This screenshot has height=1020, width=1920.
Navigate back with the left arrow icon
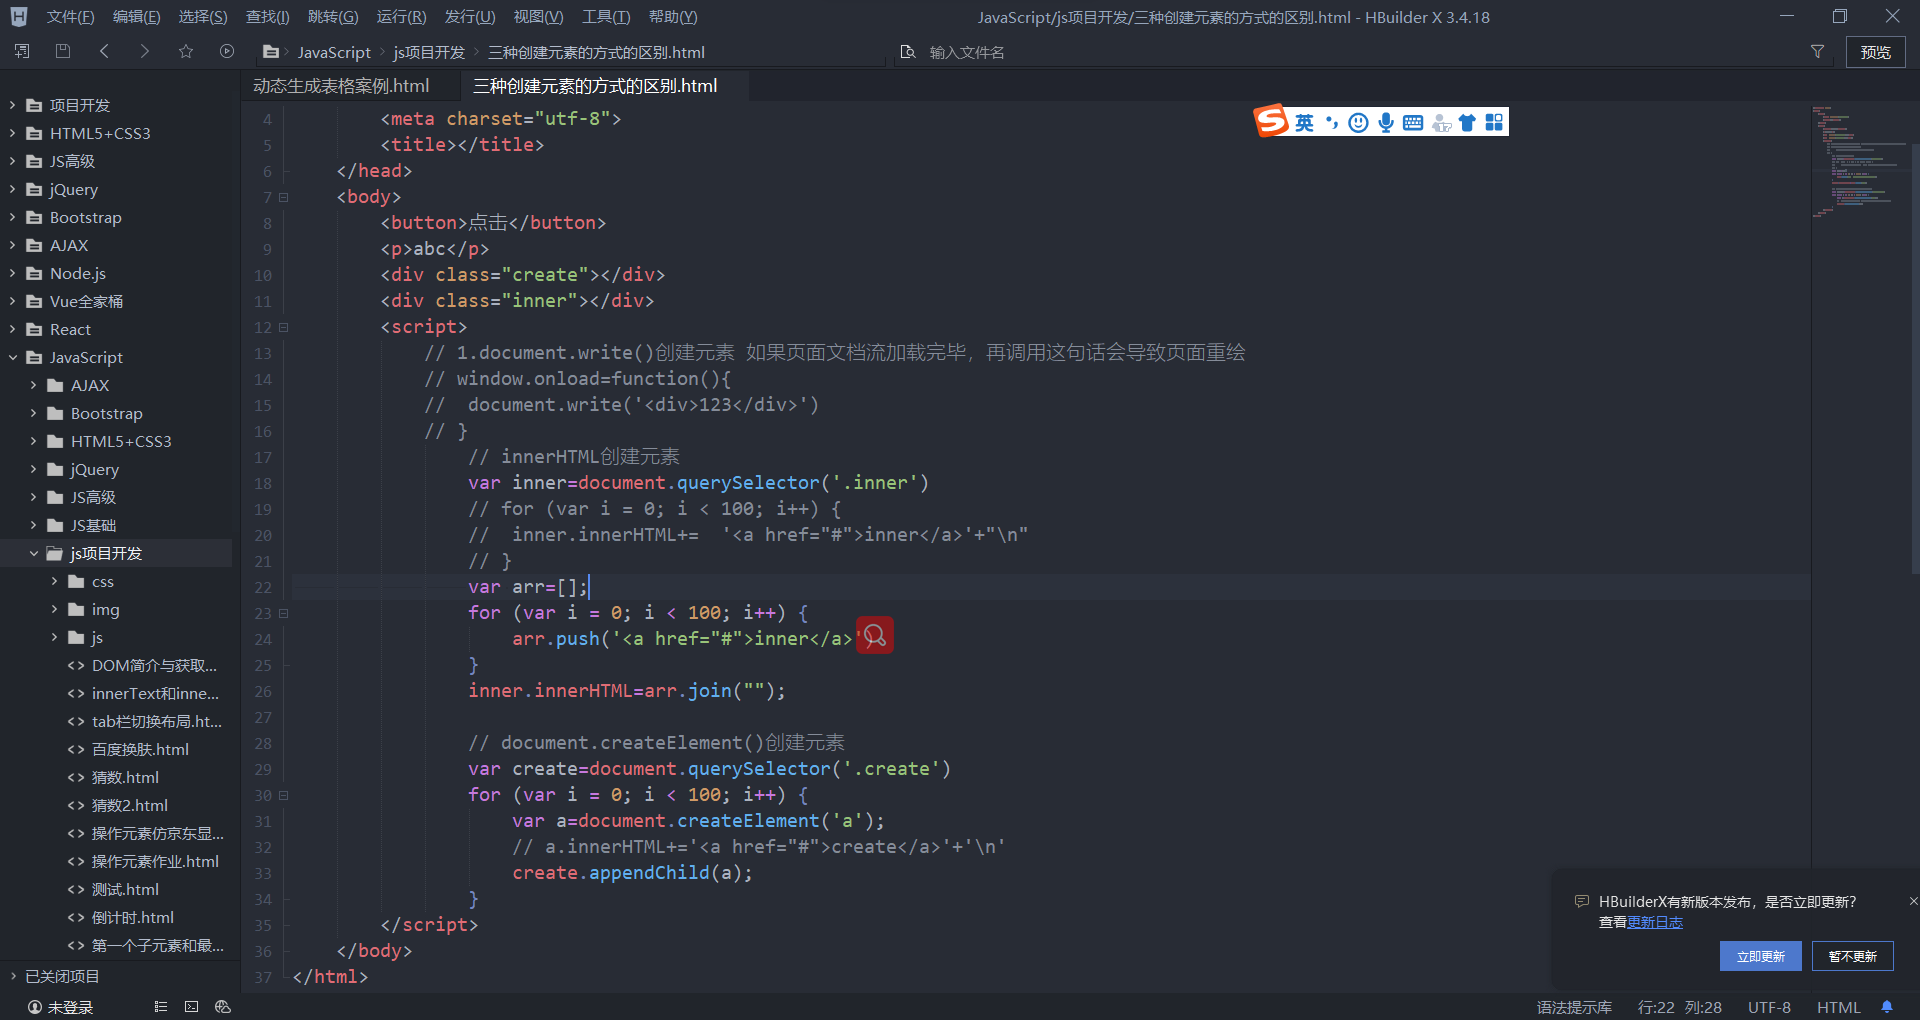(104, 51)
